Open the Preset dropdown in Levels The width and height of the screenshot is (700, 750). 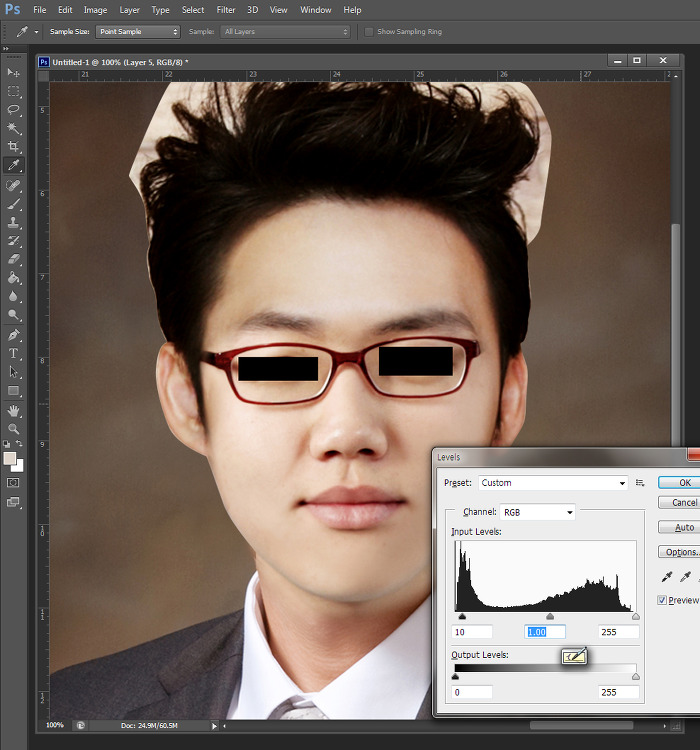coord(552,483)
